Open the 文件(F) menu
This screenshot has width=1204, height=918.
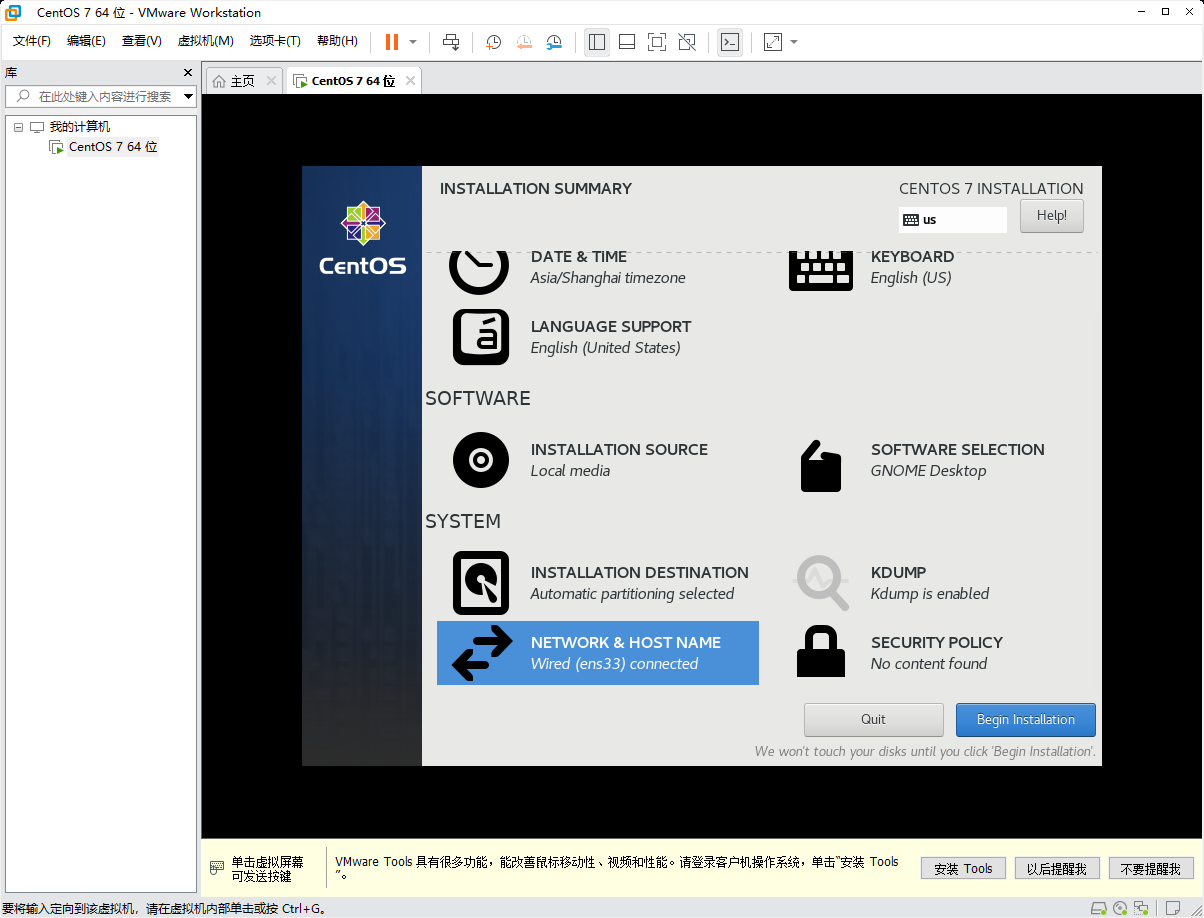(x=32, y=41)
